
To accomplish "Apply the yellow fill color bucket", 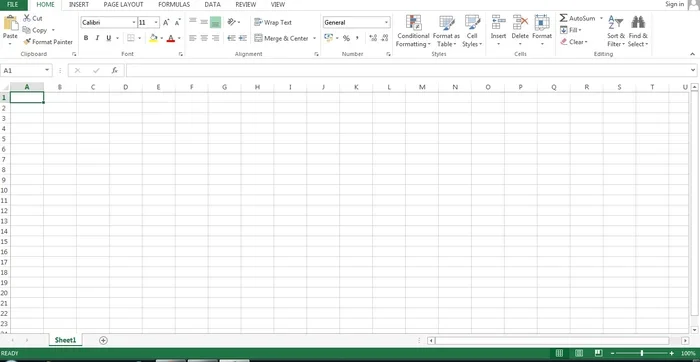I will point(154,38).
